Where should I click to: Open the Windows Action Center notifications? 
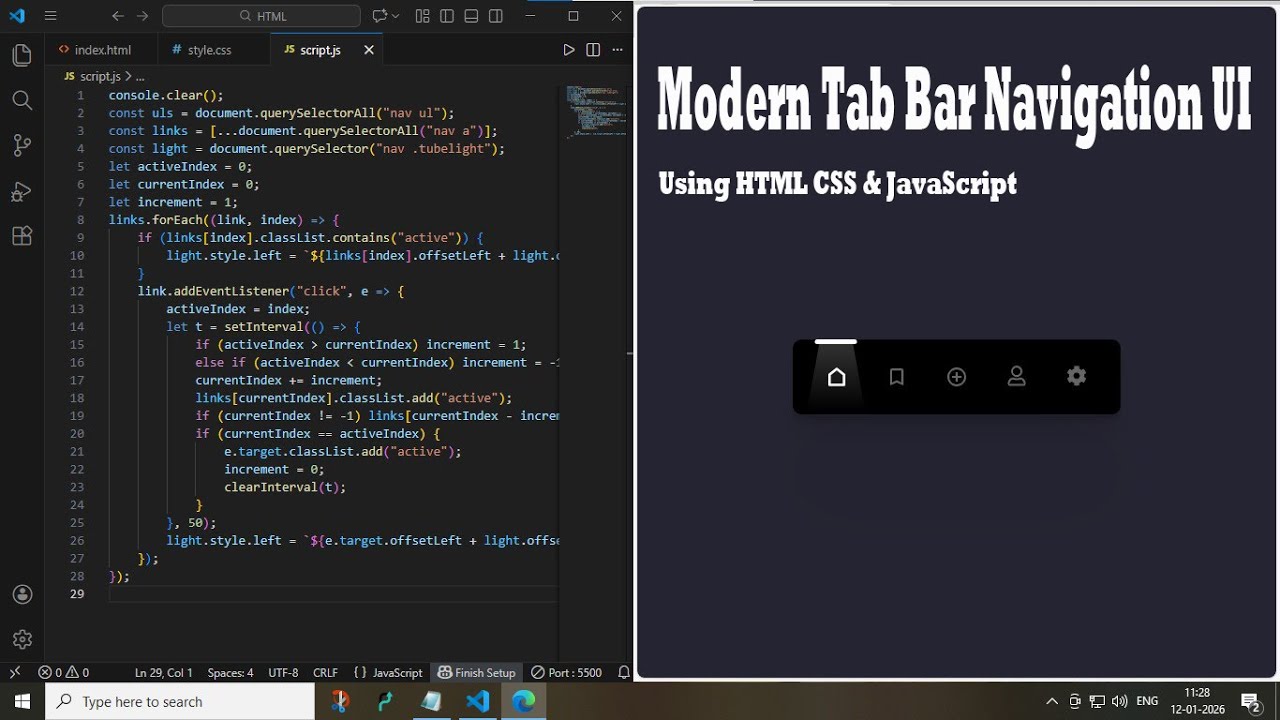[1251, 701]
